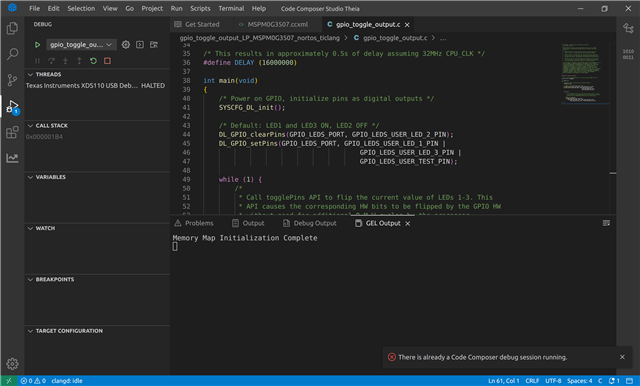This screenshot has height=386, width=640.
Task: Open the debug console icon
Action: click(x=140, y=44)
